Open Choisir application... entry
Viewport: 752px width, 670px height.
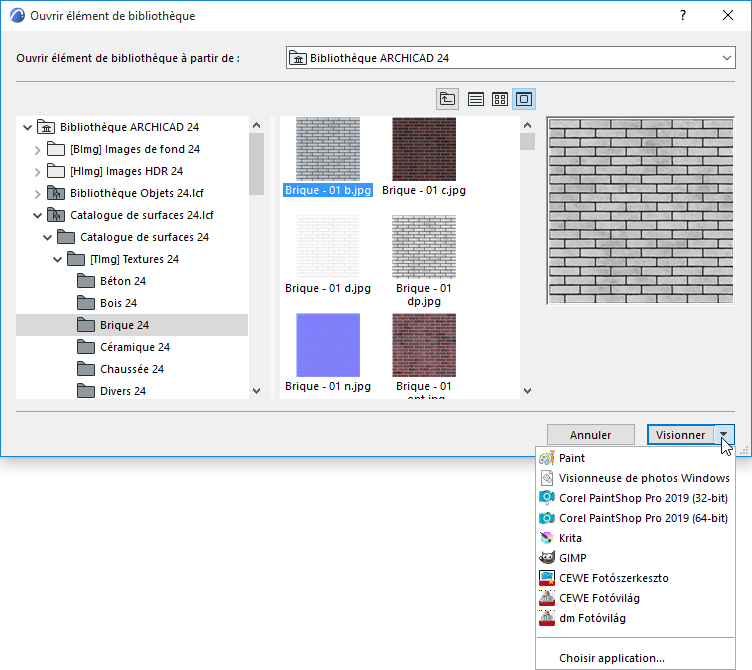point(635,658)
